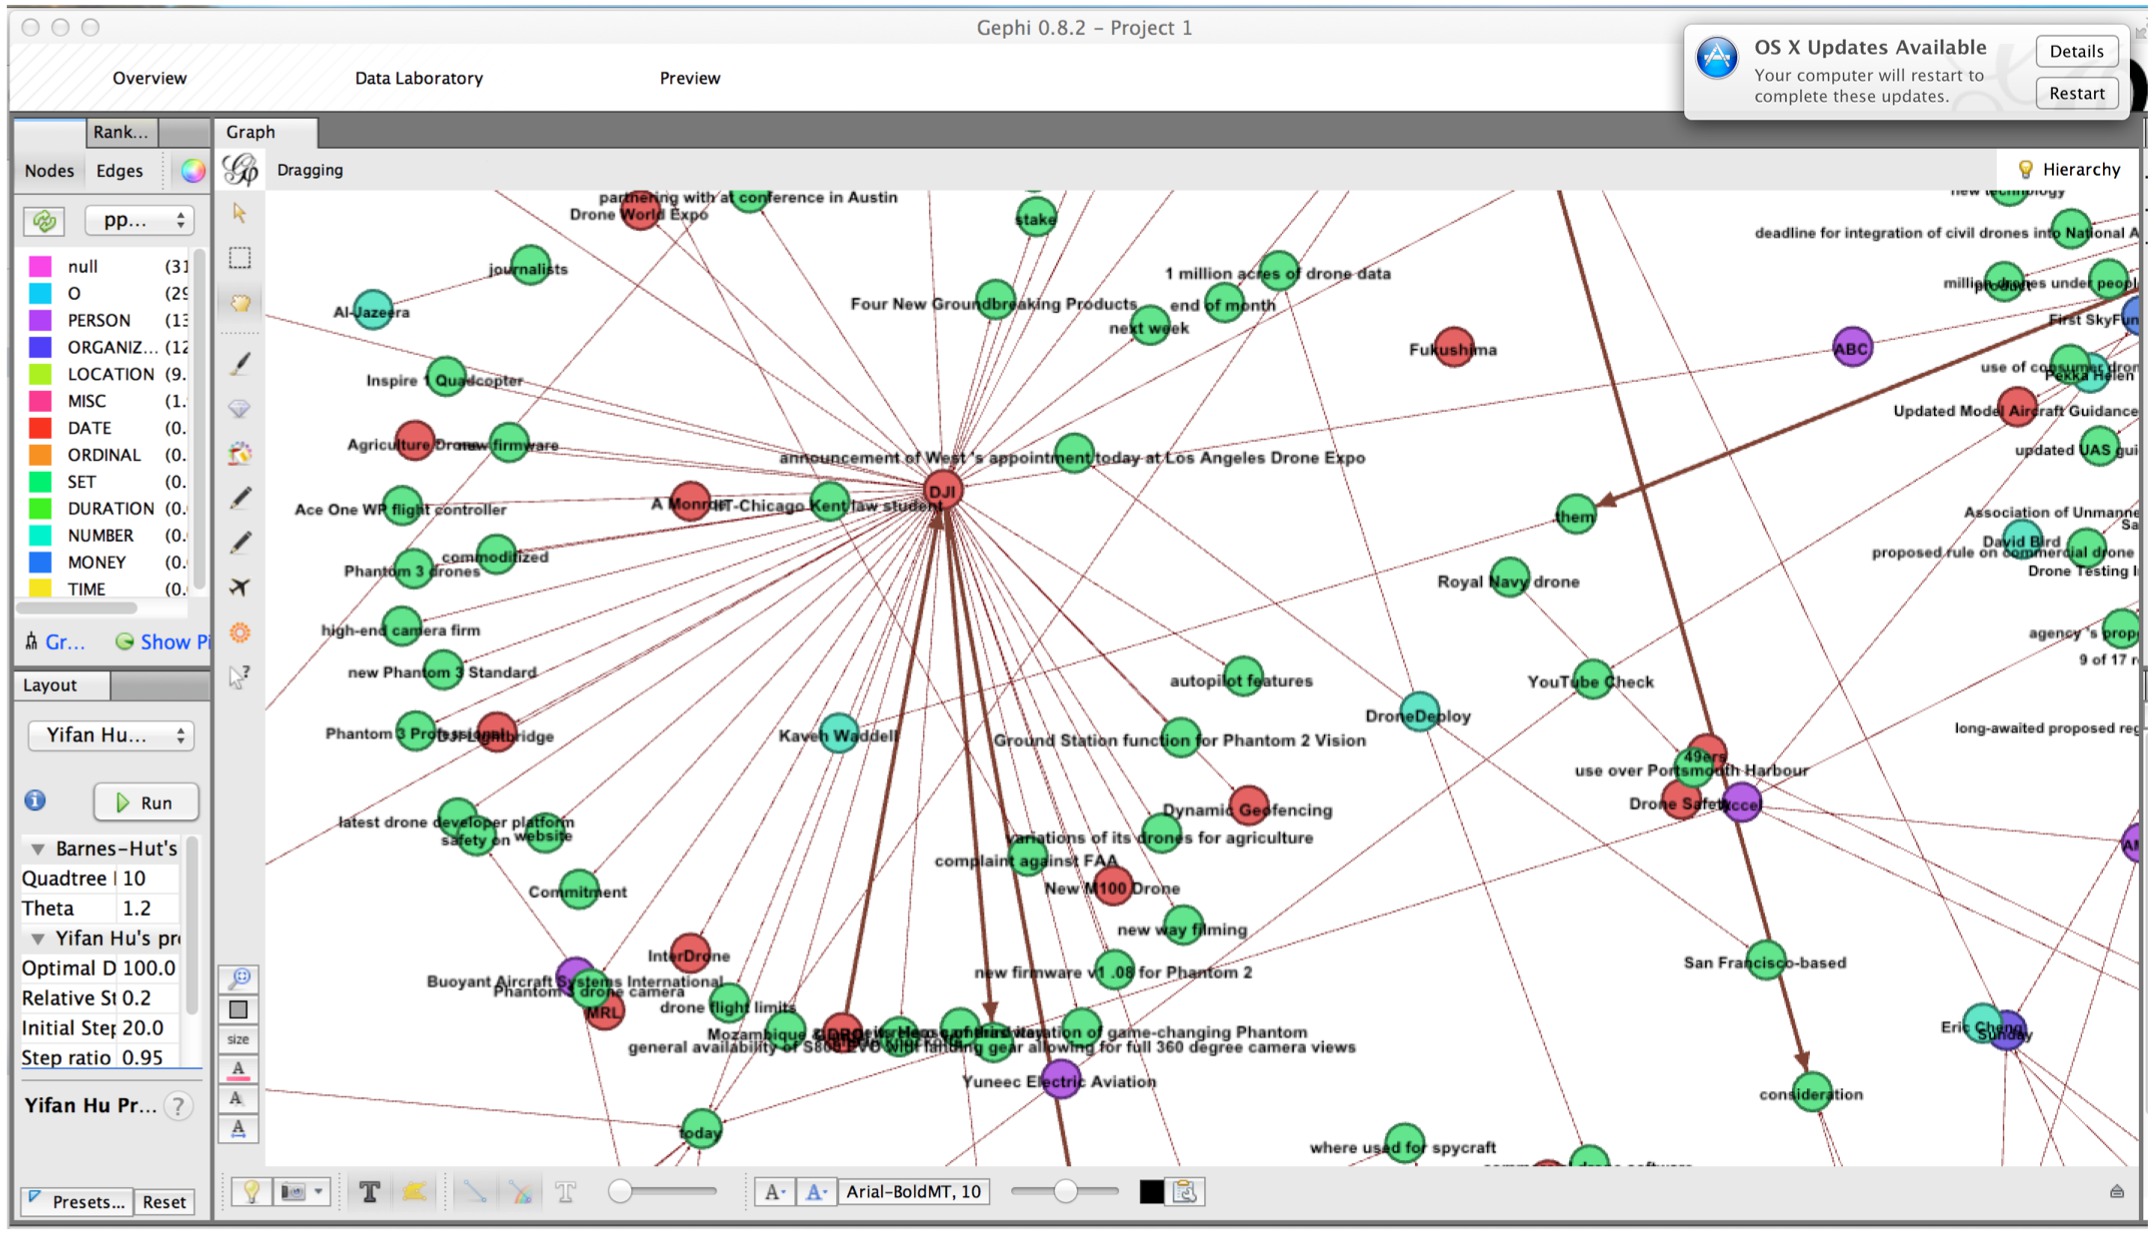Open the color wheel partition icon
This screenshot has width=2156, height=1236.
pos(192,171)
